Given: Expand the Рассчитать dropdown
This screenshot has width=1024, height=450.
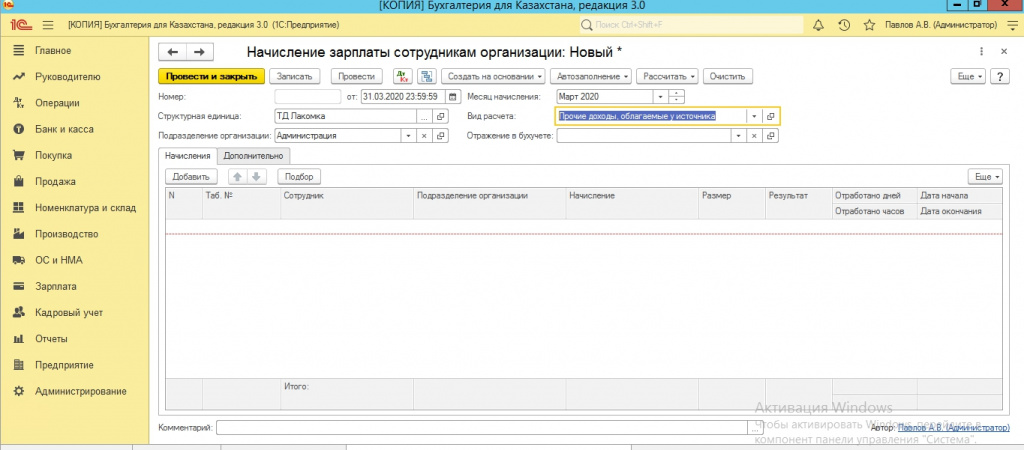Looking at the screenshot, I should (x=667, y=76).
